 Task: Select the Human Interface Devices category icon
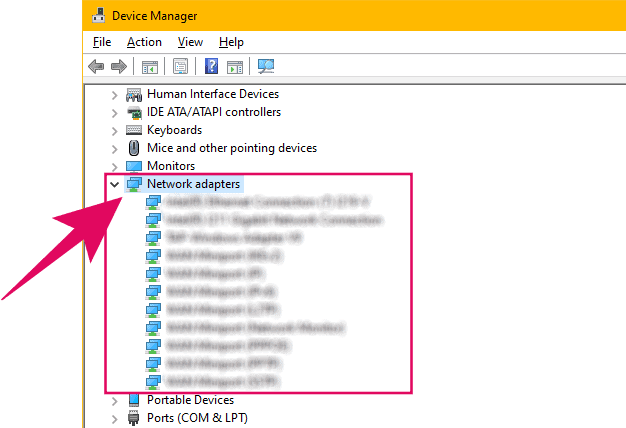tap(134, 95)
